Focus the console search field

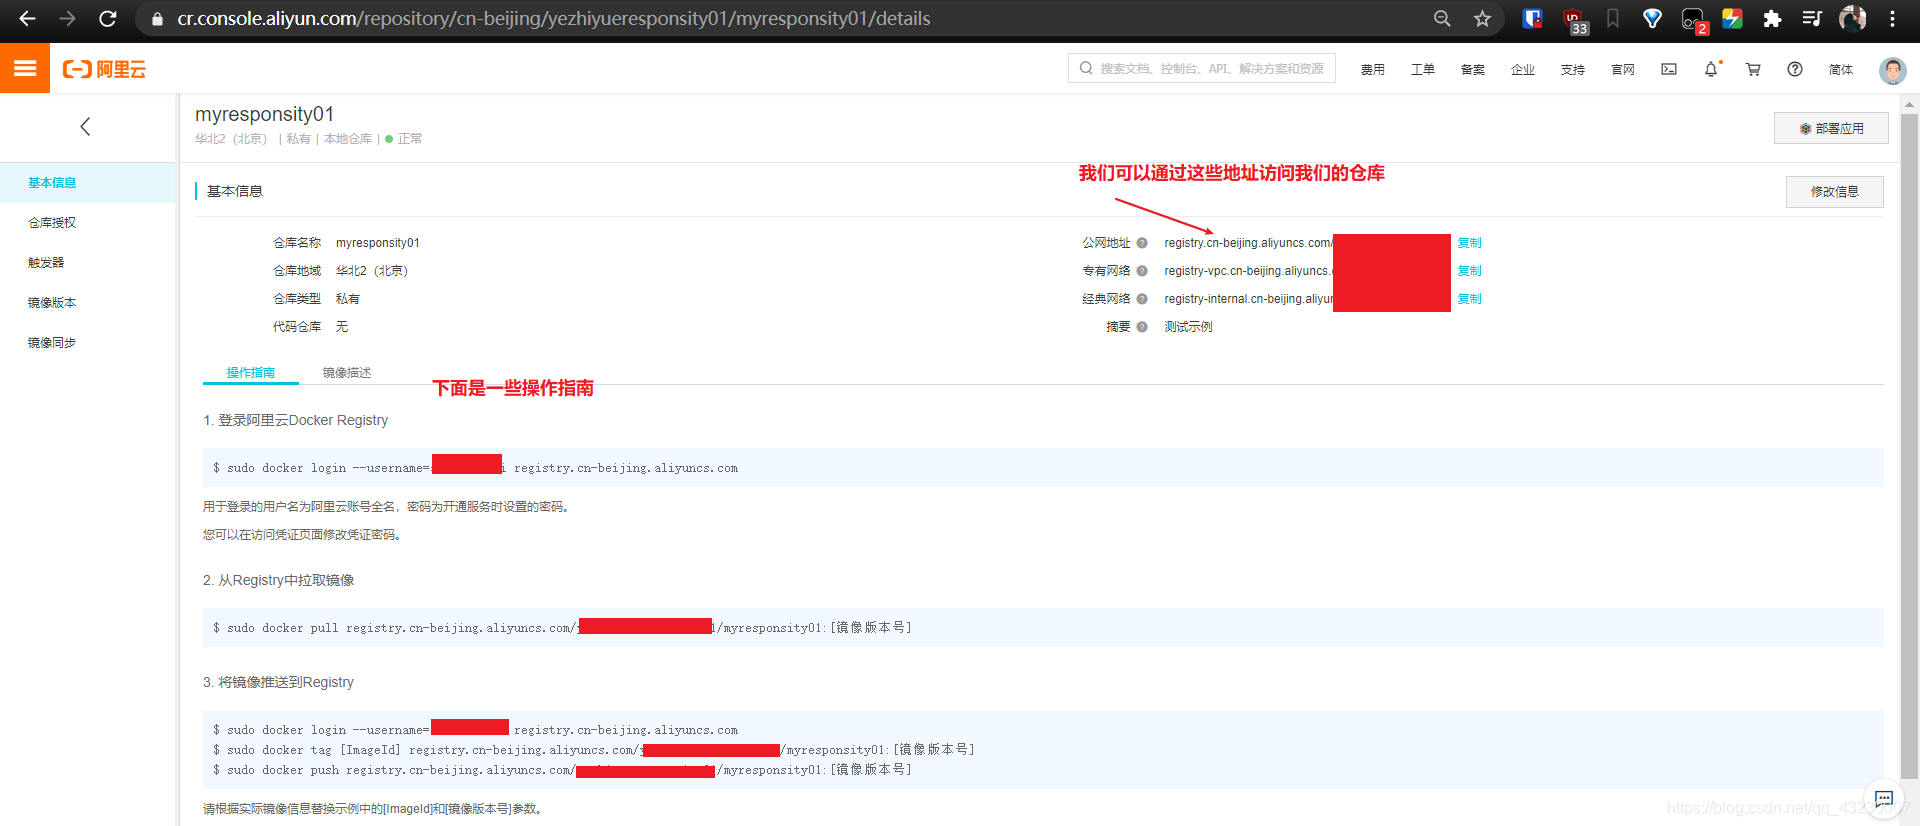1202,68
